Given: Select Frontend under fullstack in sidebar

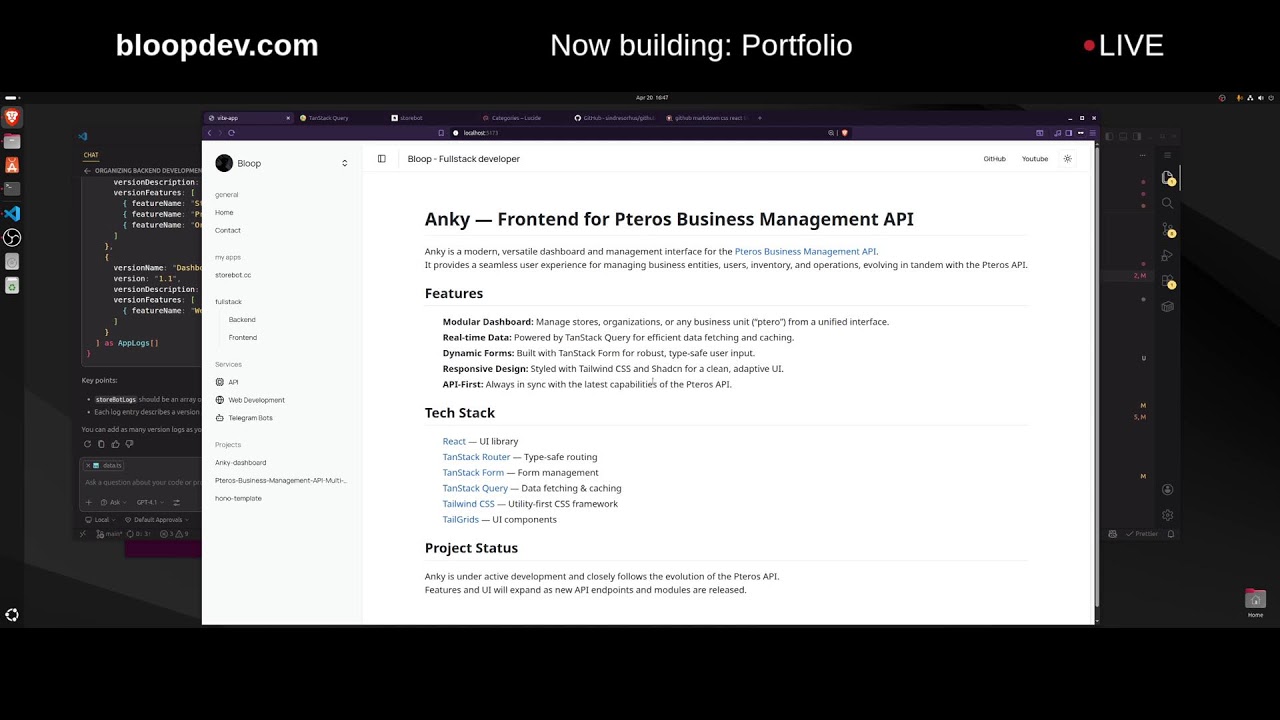Looking at the screenshot, I should 242,338.
